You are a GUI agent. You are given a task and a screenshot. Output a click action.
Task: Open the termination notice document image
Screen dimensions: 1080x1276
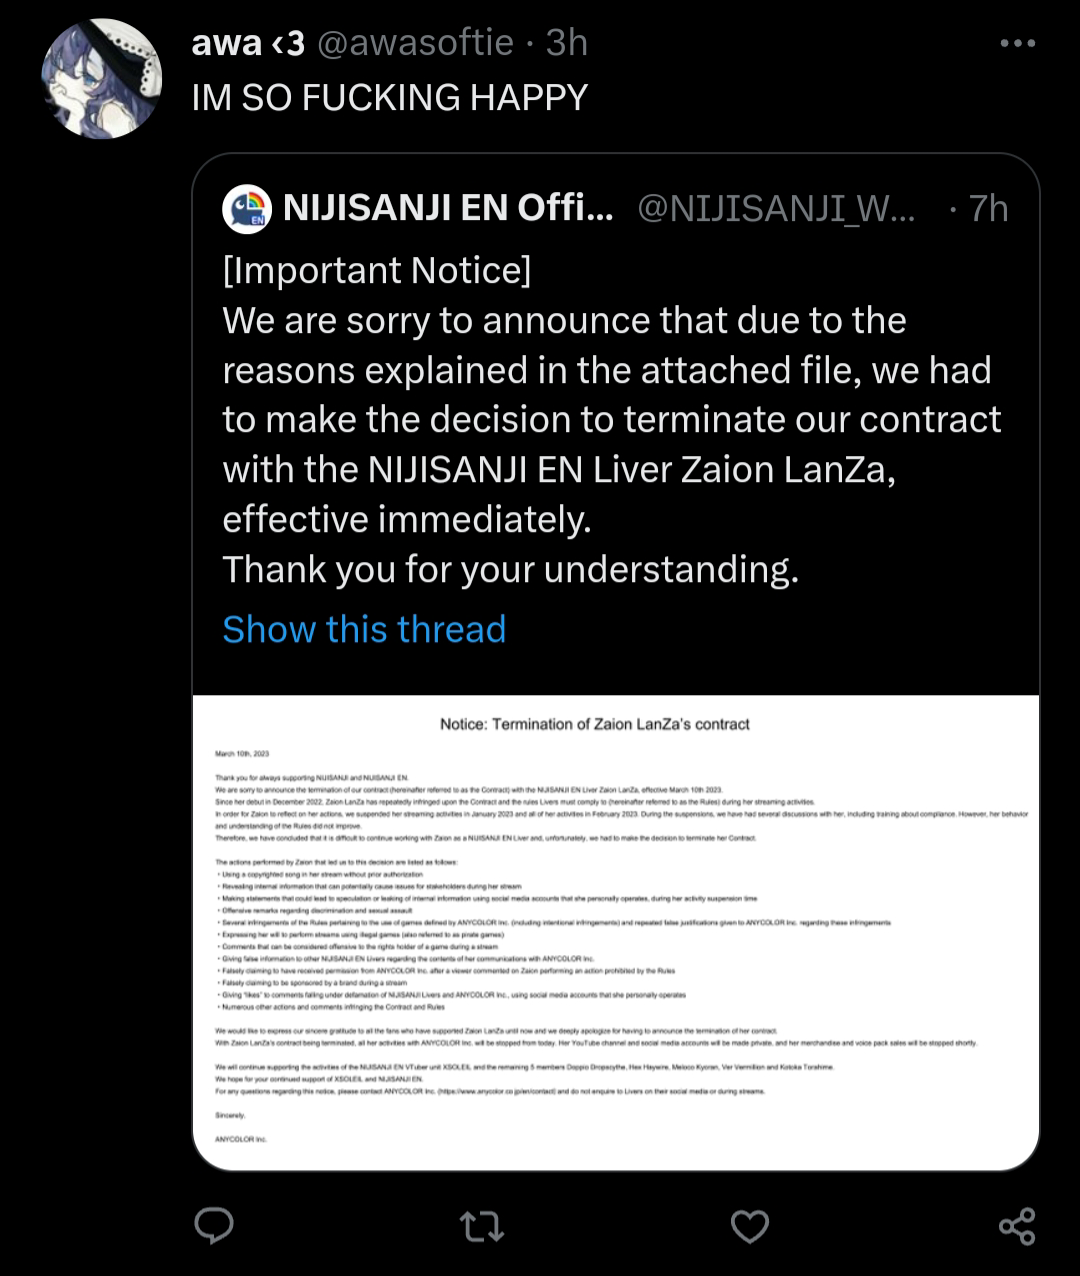pos(616,932)
